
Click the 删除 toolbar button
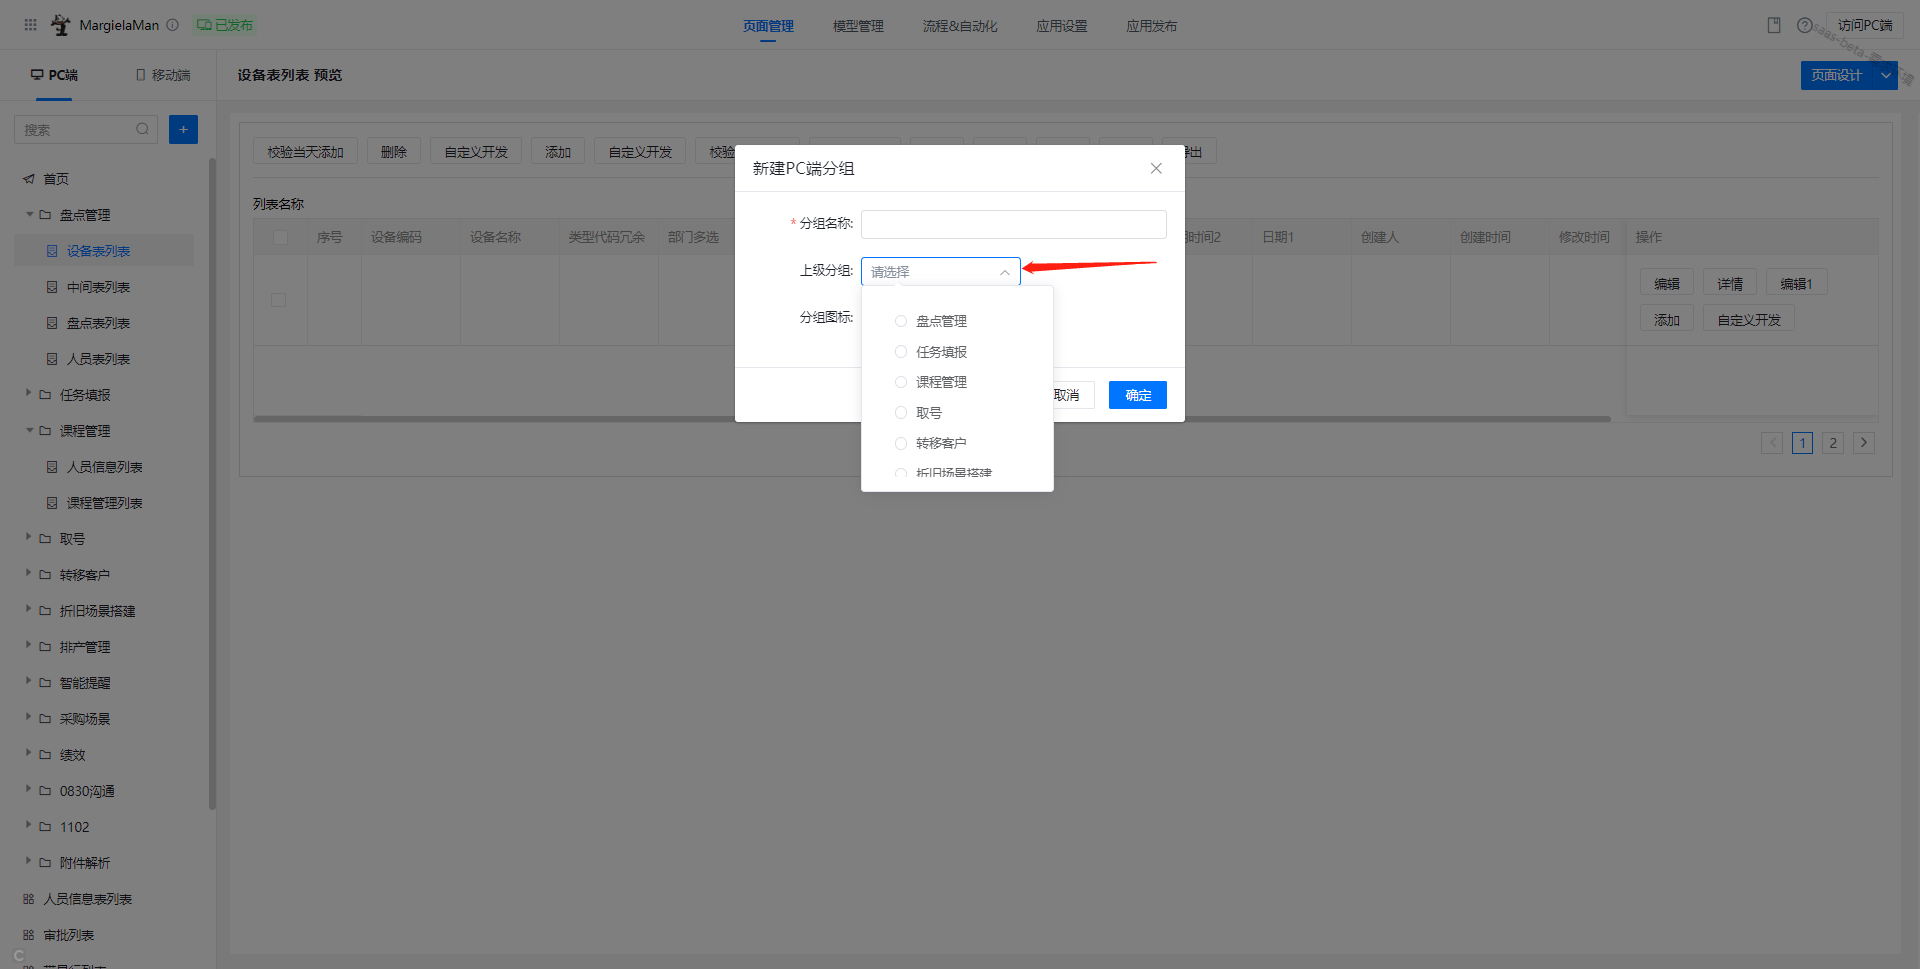pos(394,152)
